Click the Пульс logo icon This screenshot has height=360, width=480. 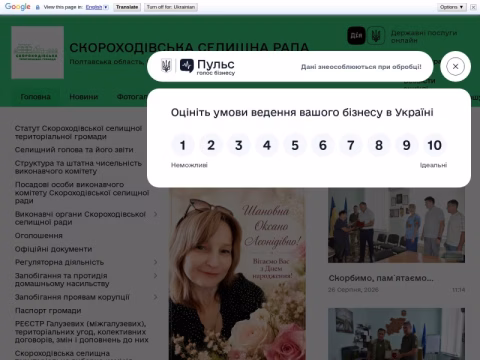(187, 66)
